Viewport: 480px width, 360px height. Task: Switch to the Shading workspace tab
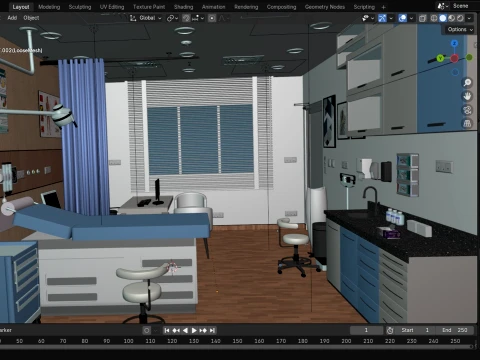coord(183,7)
